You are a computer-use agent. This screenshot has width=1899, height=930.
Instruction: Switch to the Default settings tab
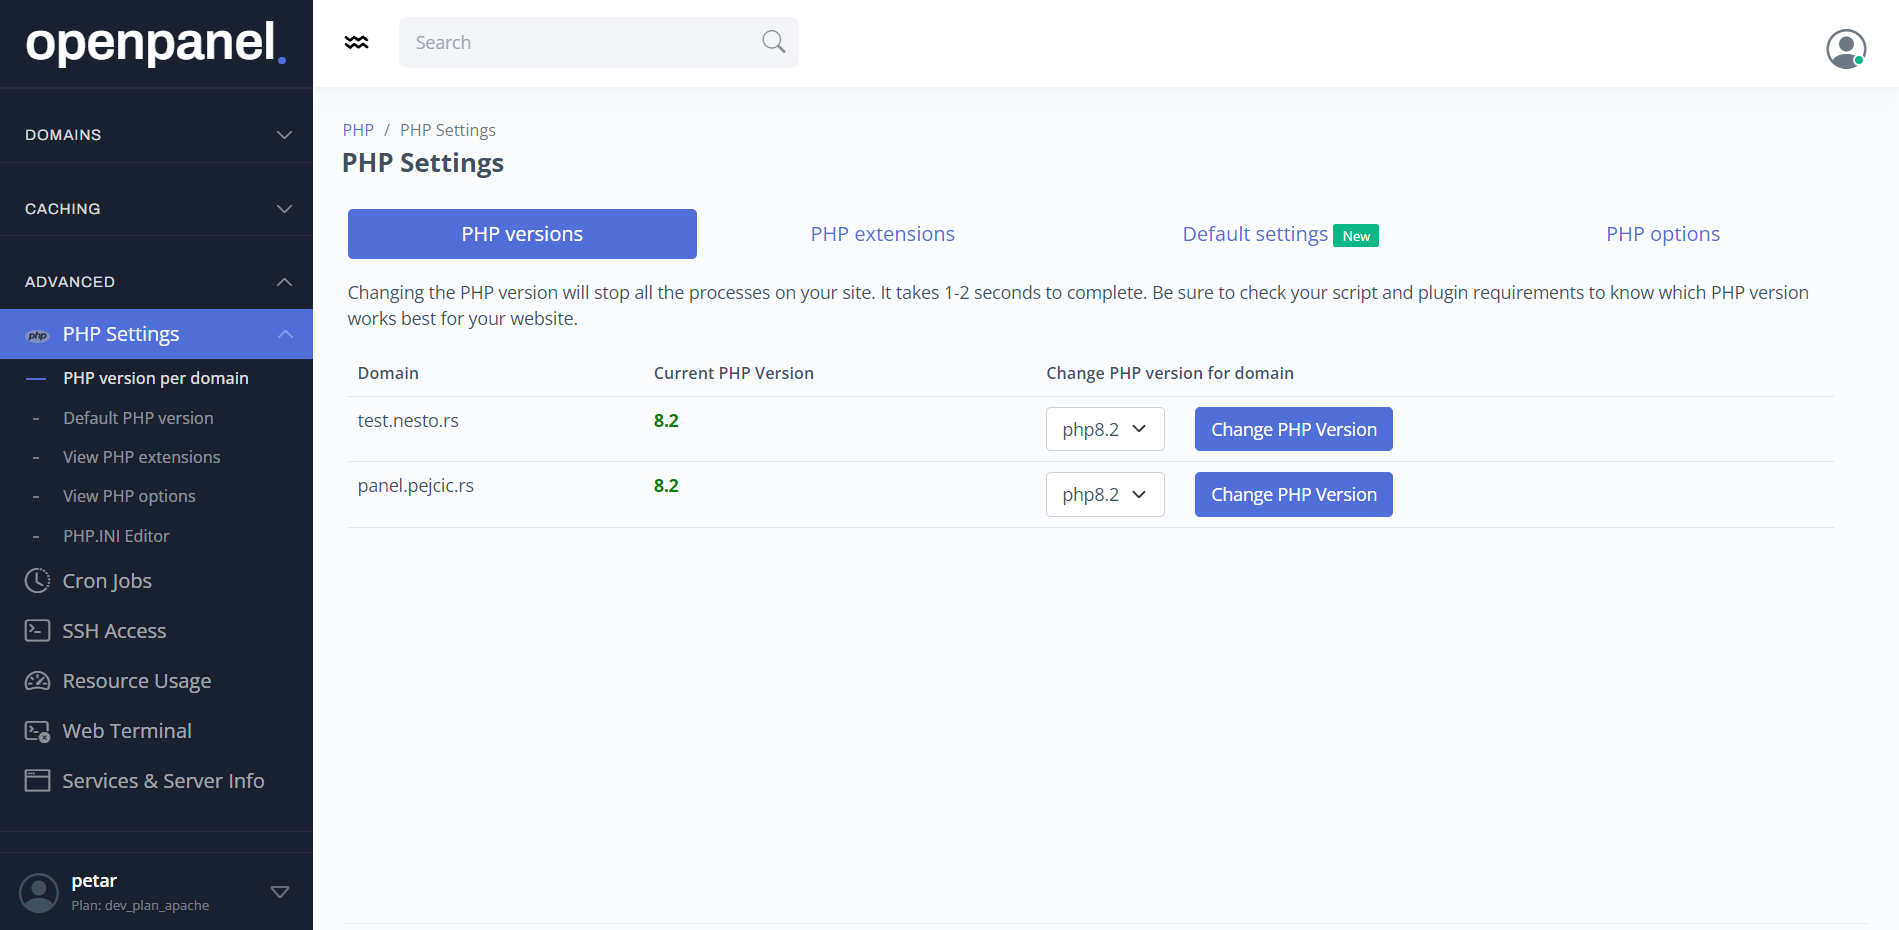pyautogui.click(x=1255, y=234)
